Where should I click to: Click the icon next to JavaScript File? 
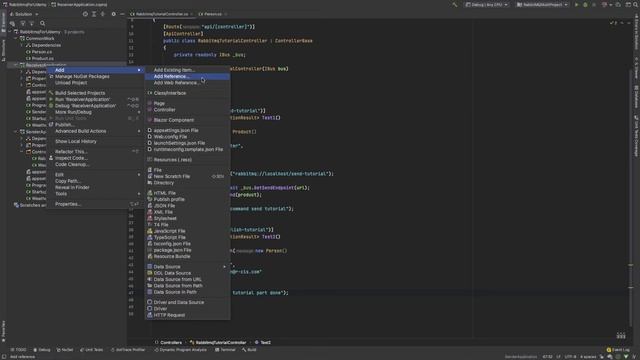[x=150, y=231]
